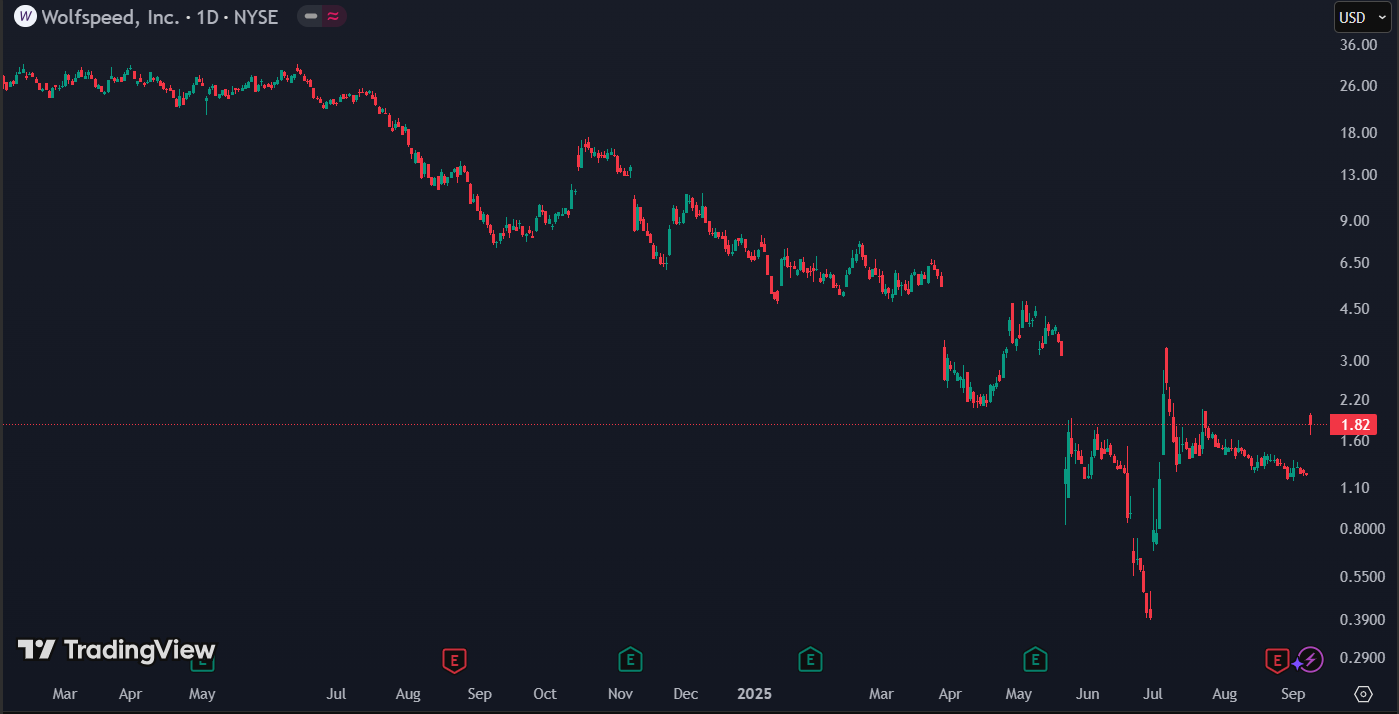Screen dimensions: 1399x714
Task: Click the 13.00 price axis label
Action: (1358, 175)
